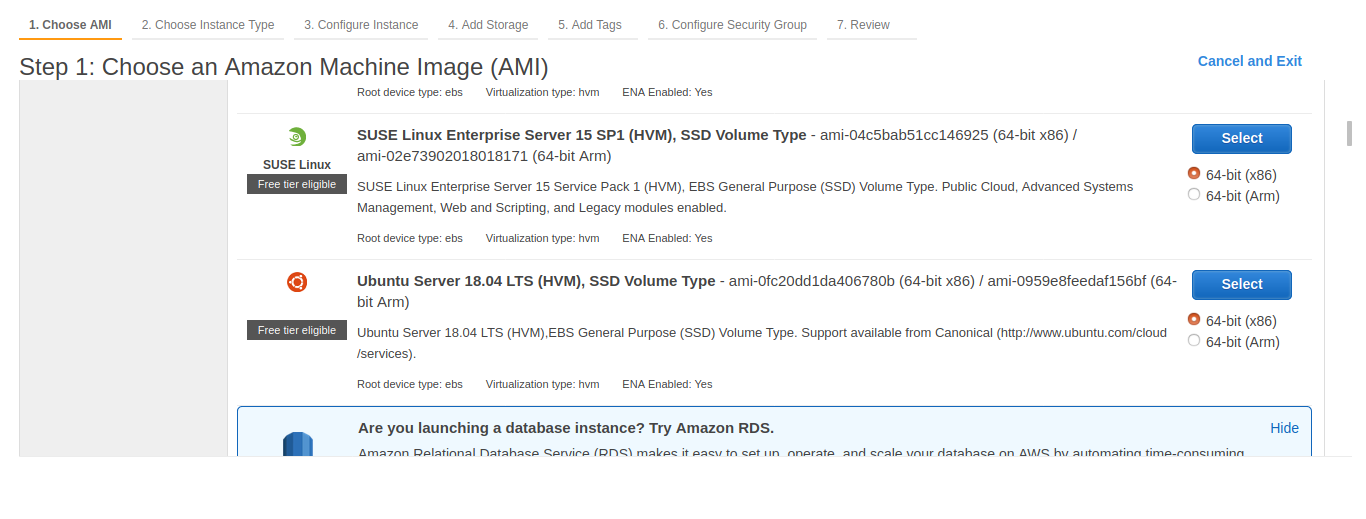Click Select for SUSE Linux Enterprise Server

1242,138
